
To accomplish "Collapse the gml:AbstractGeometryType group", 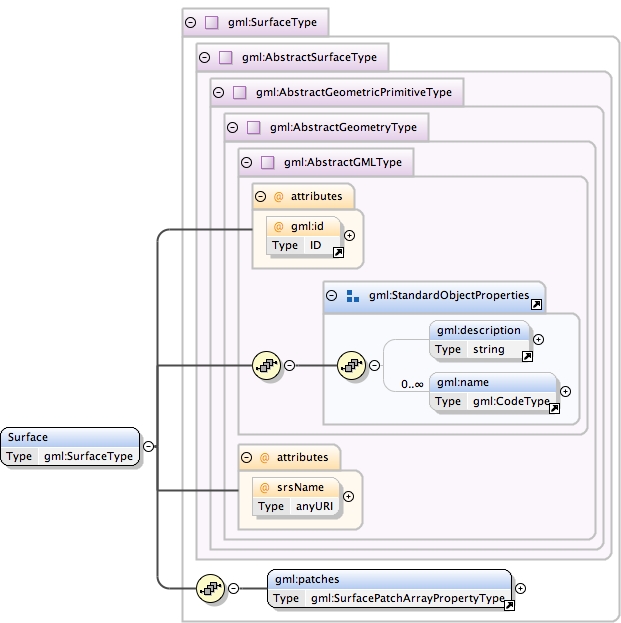I will tap(232, 128).
